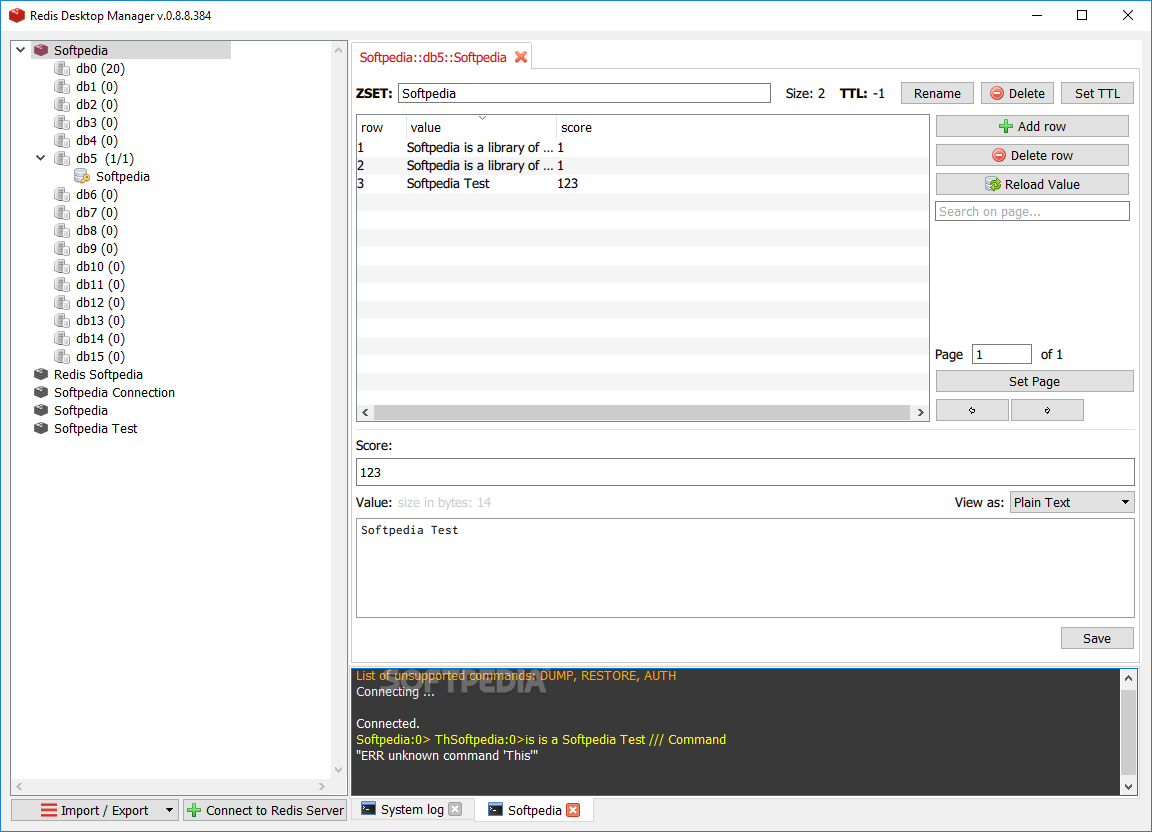Viewport: 1152px width, 832px height.
Task: Click the Softpedia Test connection icon
Action: pyautogui.click(x=41, y=428)
